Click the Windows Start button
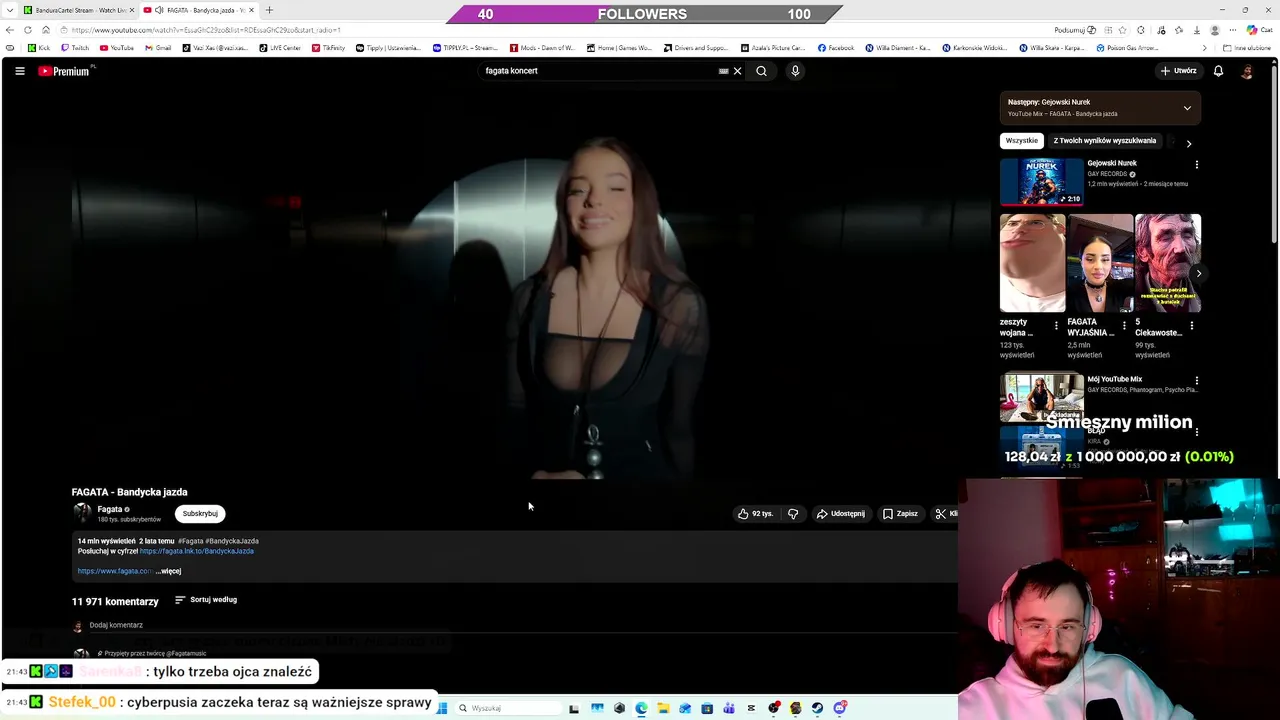This screenshot has height=720, width=1280. click(442, 708)
